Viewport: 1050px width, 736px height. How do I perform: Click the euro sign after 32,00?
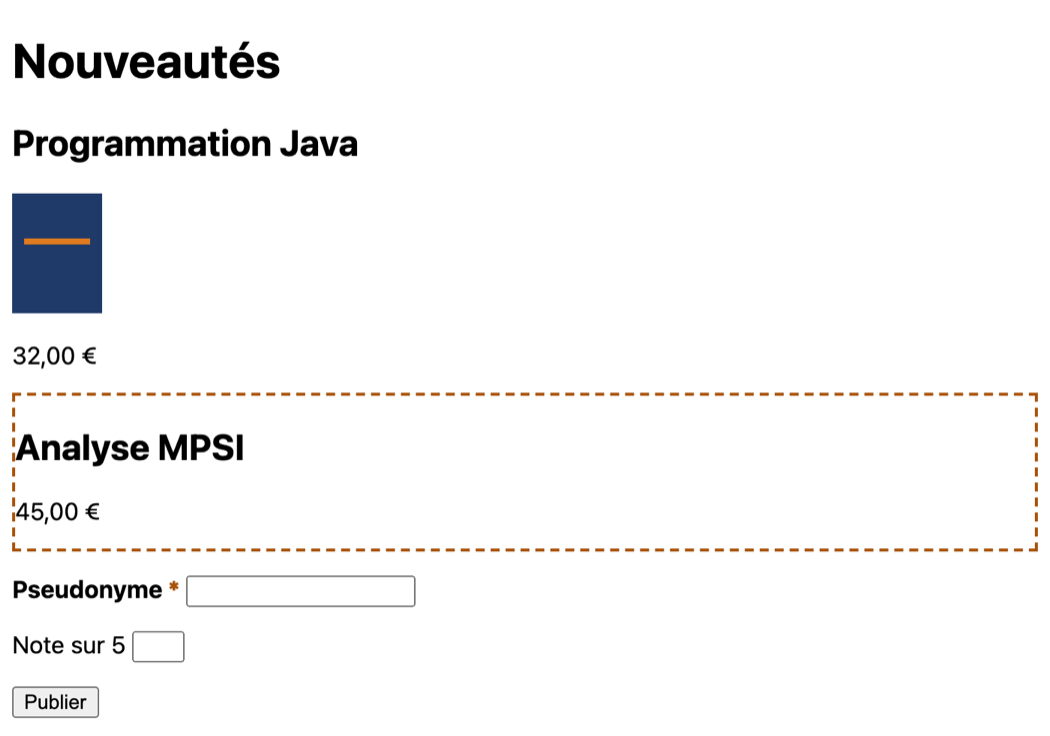[x=89, y=356]
